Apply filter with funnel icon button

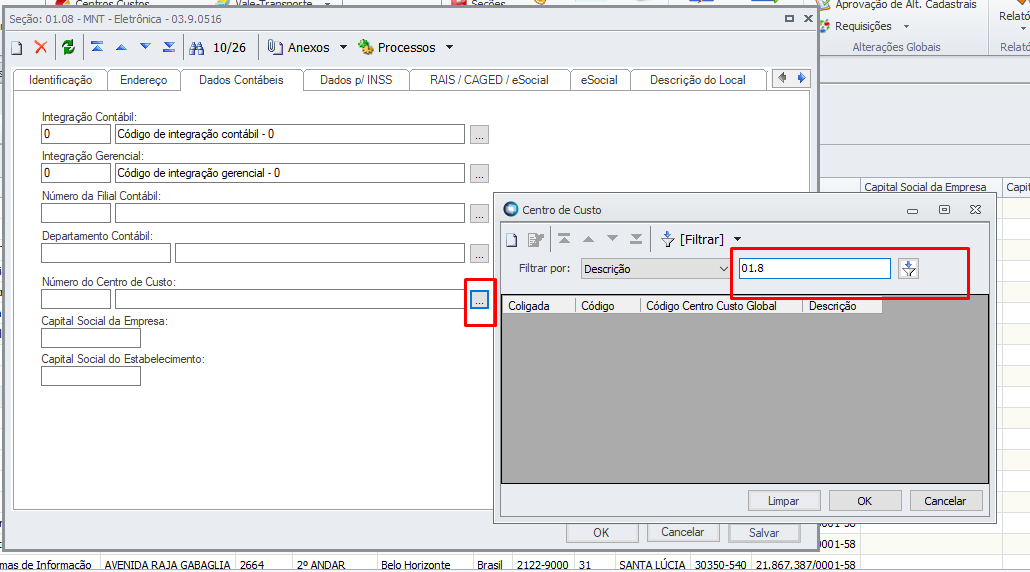click(908, 269)
